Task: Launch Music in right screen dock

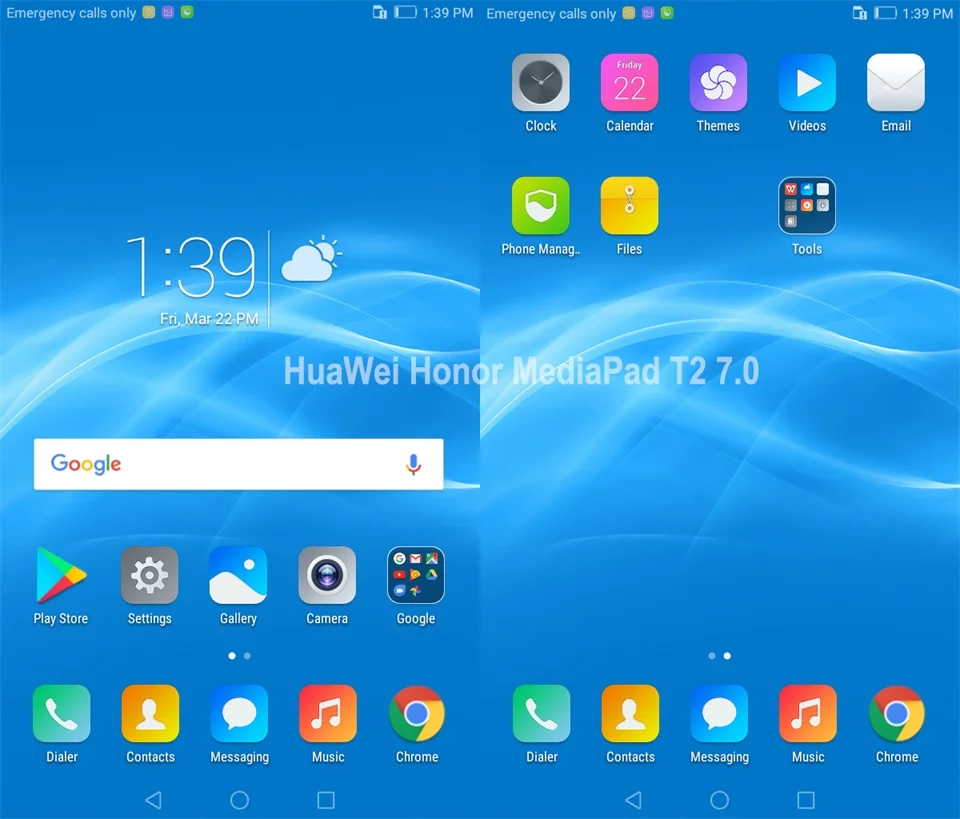Action: (808, 713)
